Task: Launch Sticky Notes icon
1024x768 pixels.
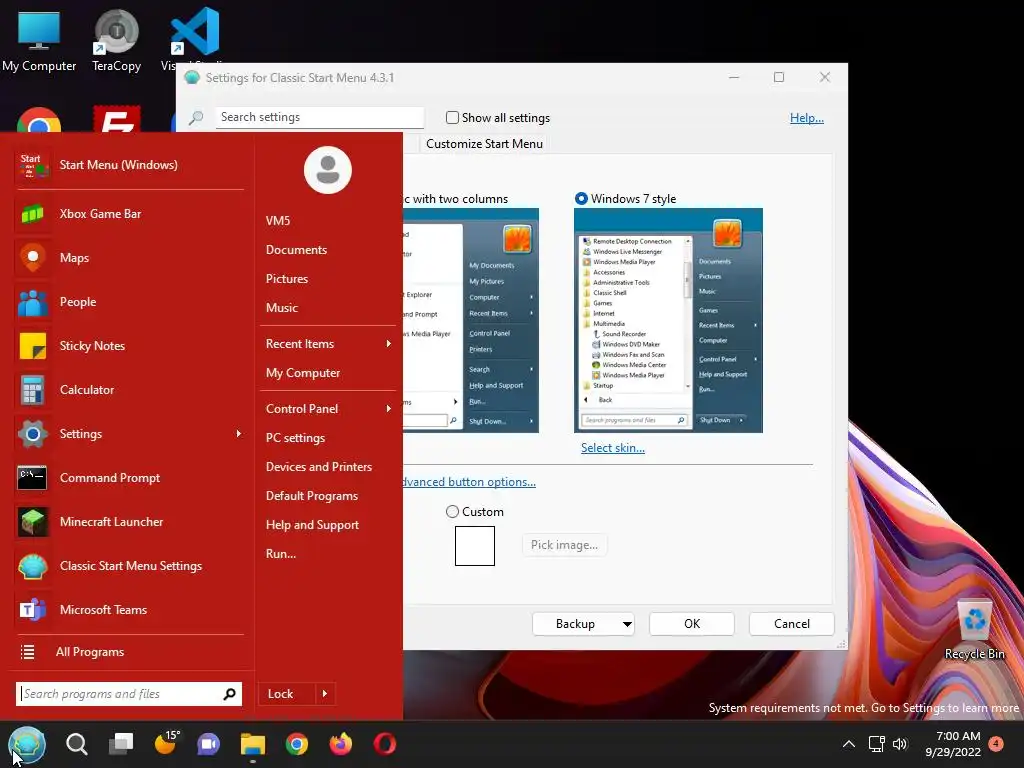Action: pyautogui.click(x=33, y=345)
